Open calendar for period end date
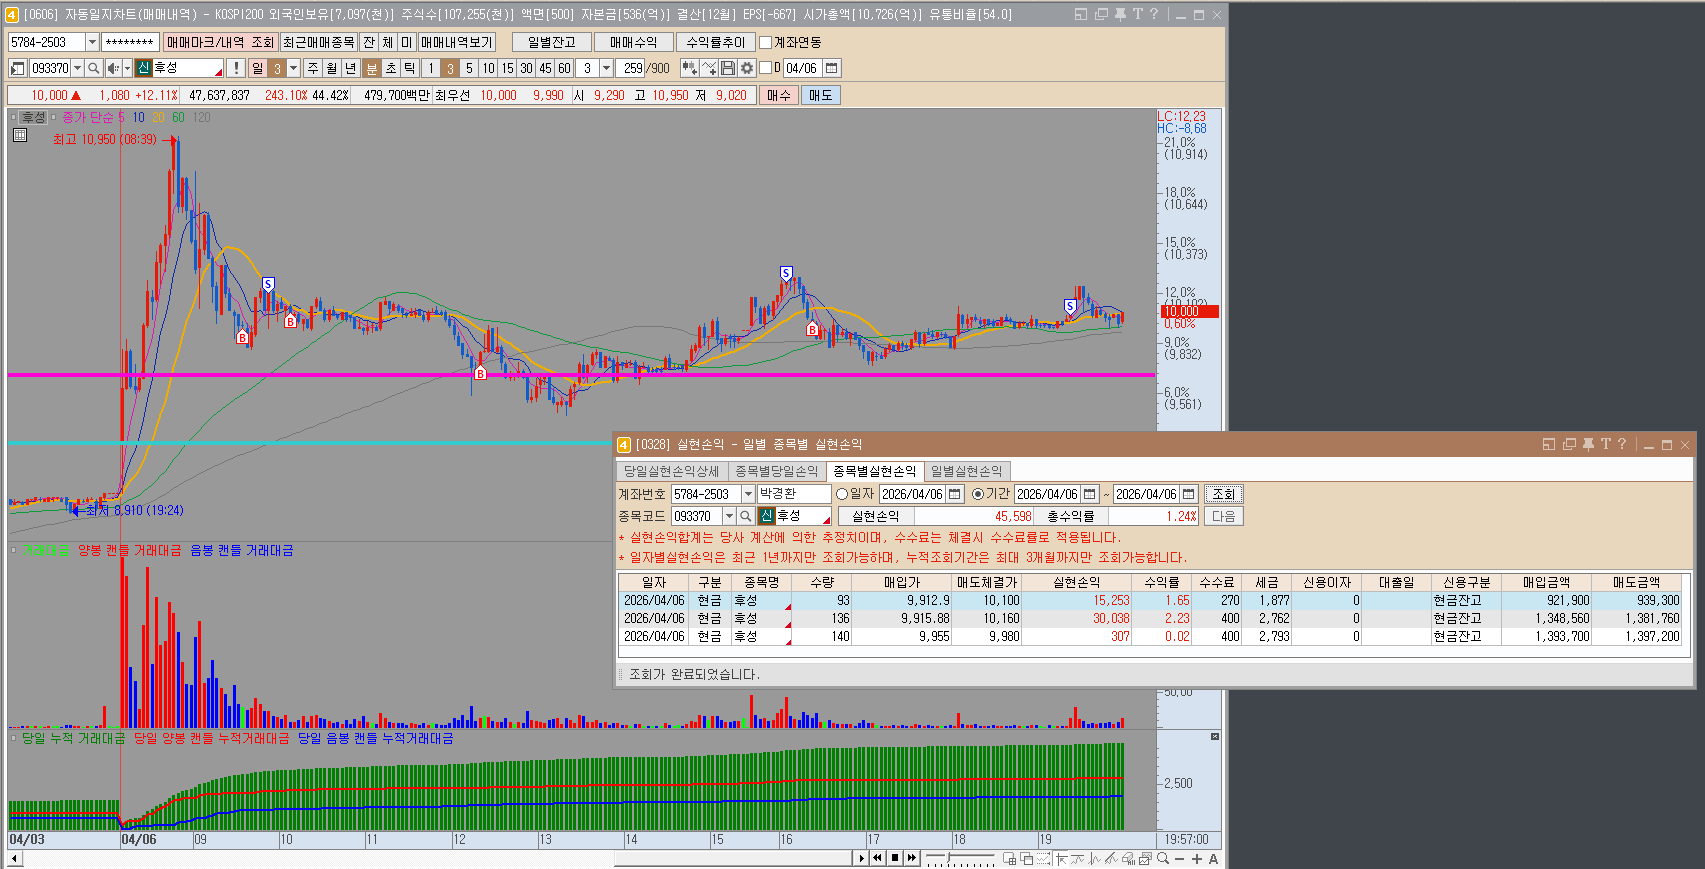 pyautogui.click(x=1188, y=494)
